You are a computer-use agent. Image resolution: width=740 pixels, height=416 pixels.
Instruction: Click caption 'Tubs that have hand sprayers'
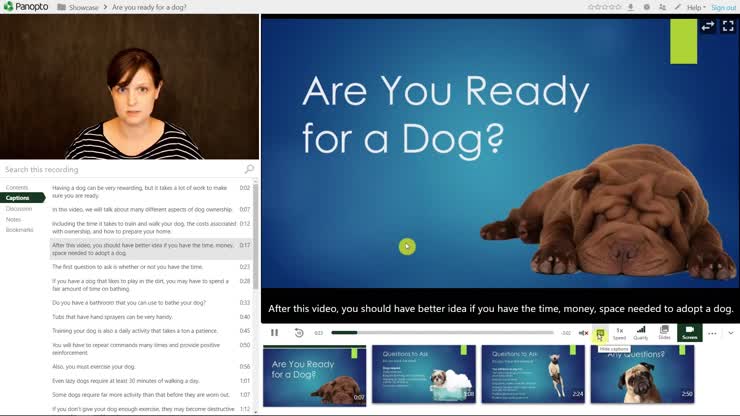[150, 317]
